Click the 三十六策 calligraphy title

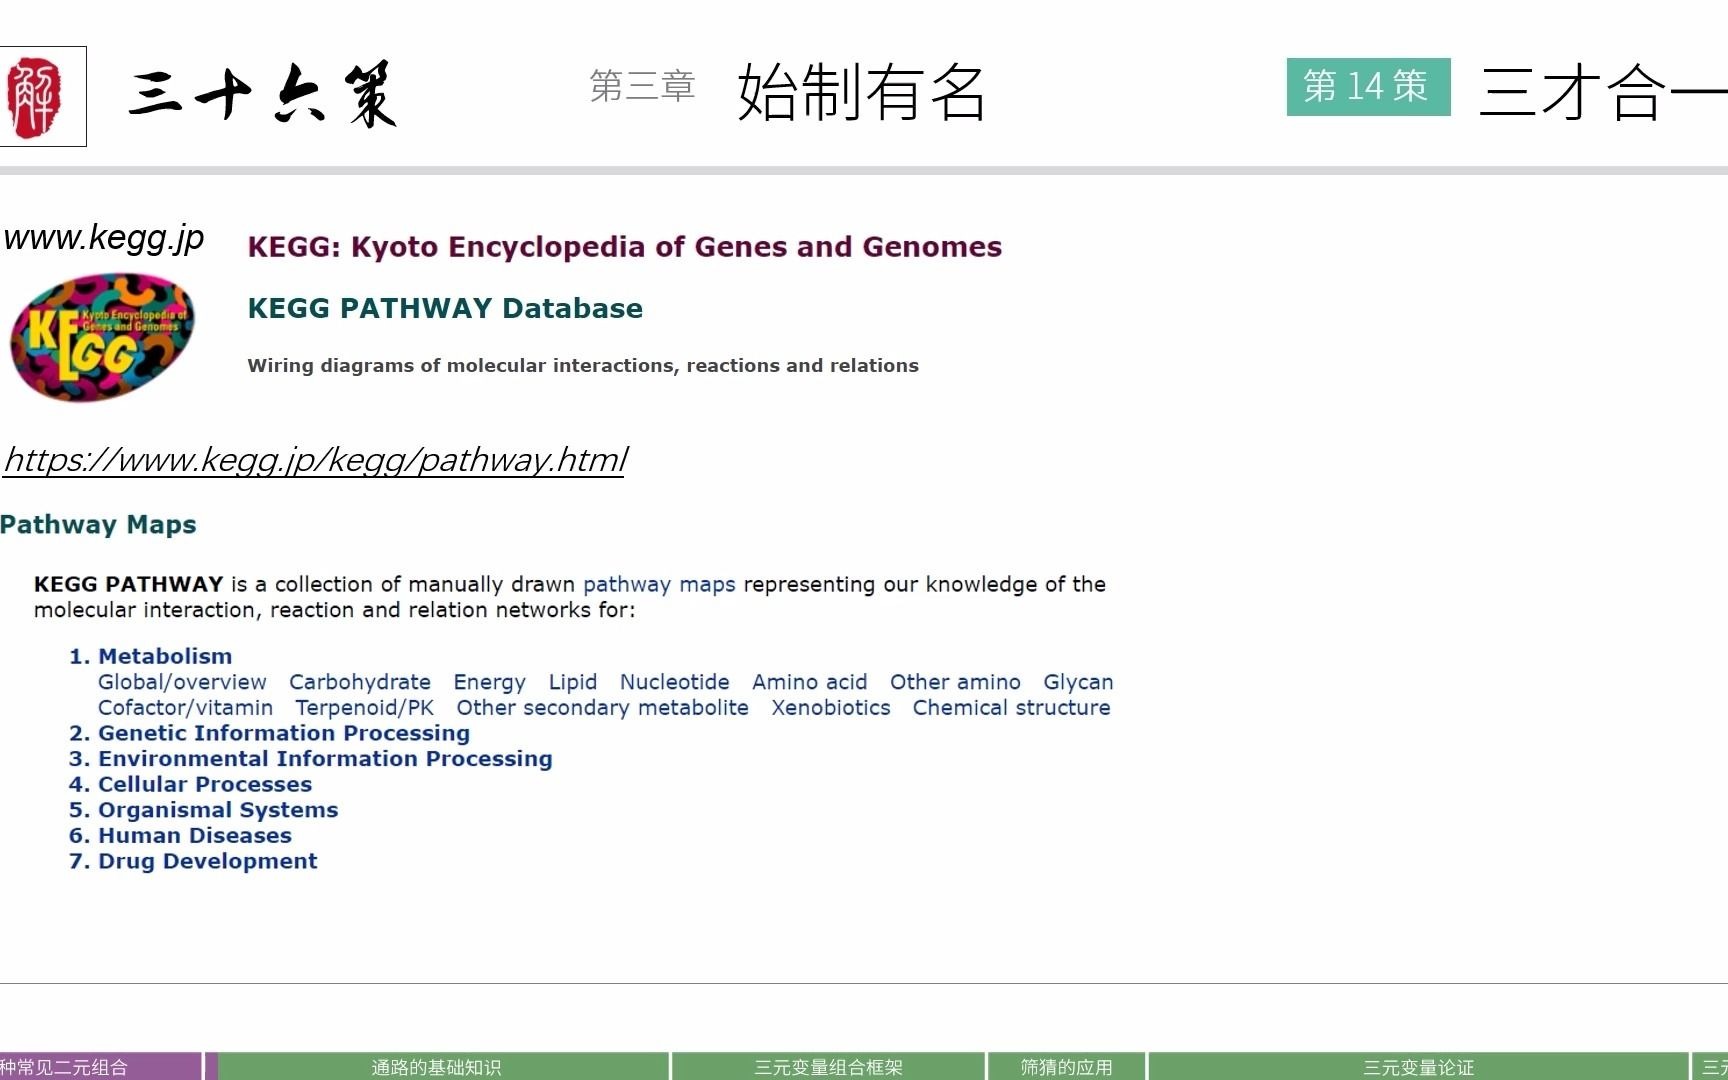(x=263, y=95)
